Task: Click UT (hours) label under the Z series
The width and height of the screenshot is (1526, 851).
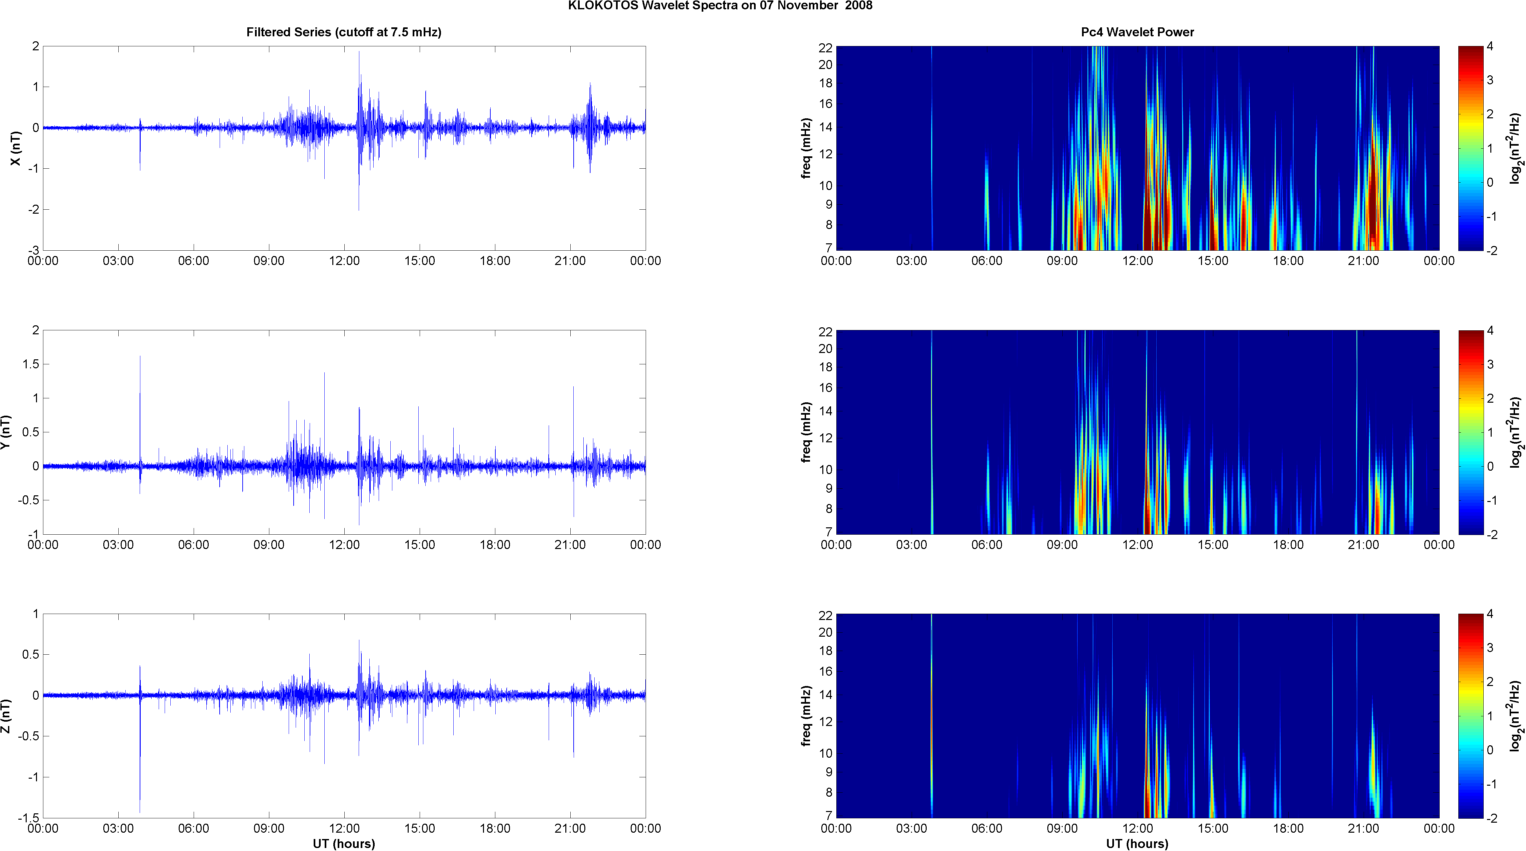Action: point(343,843)
